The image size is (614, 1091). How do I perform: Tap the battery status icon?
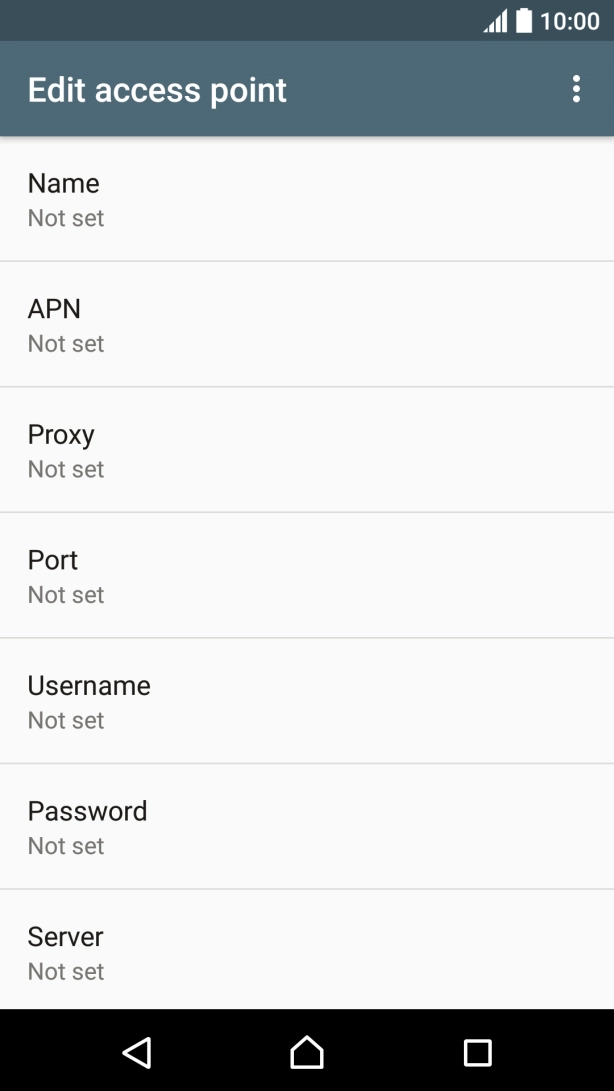(524, 21)
